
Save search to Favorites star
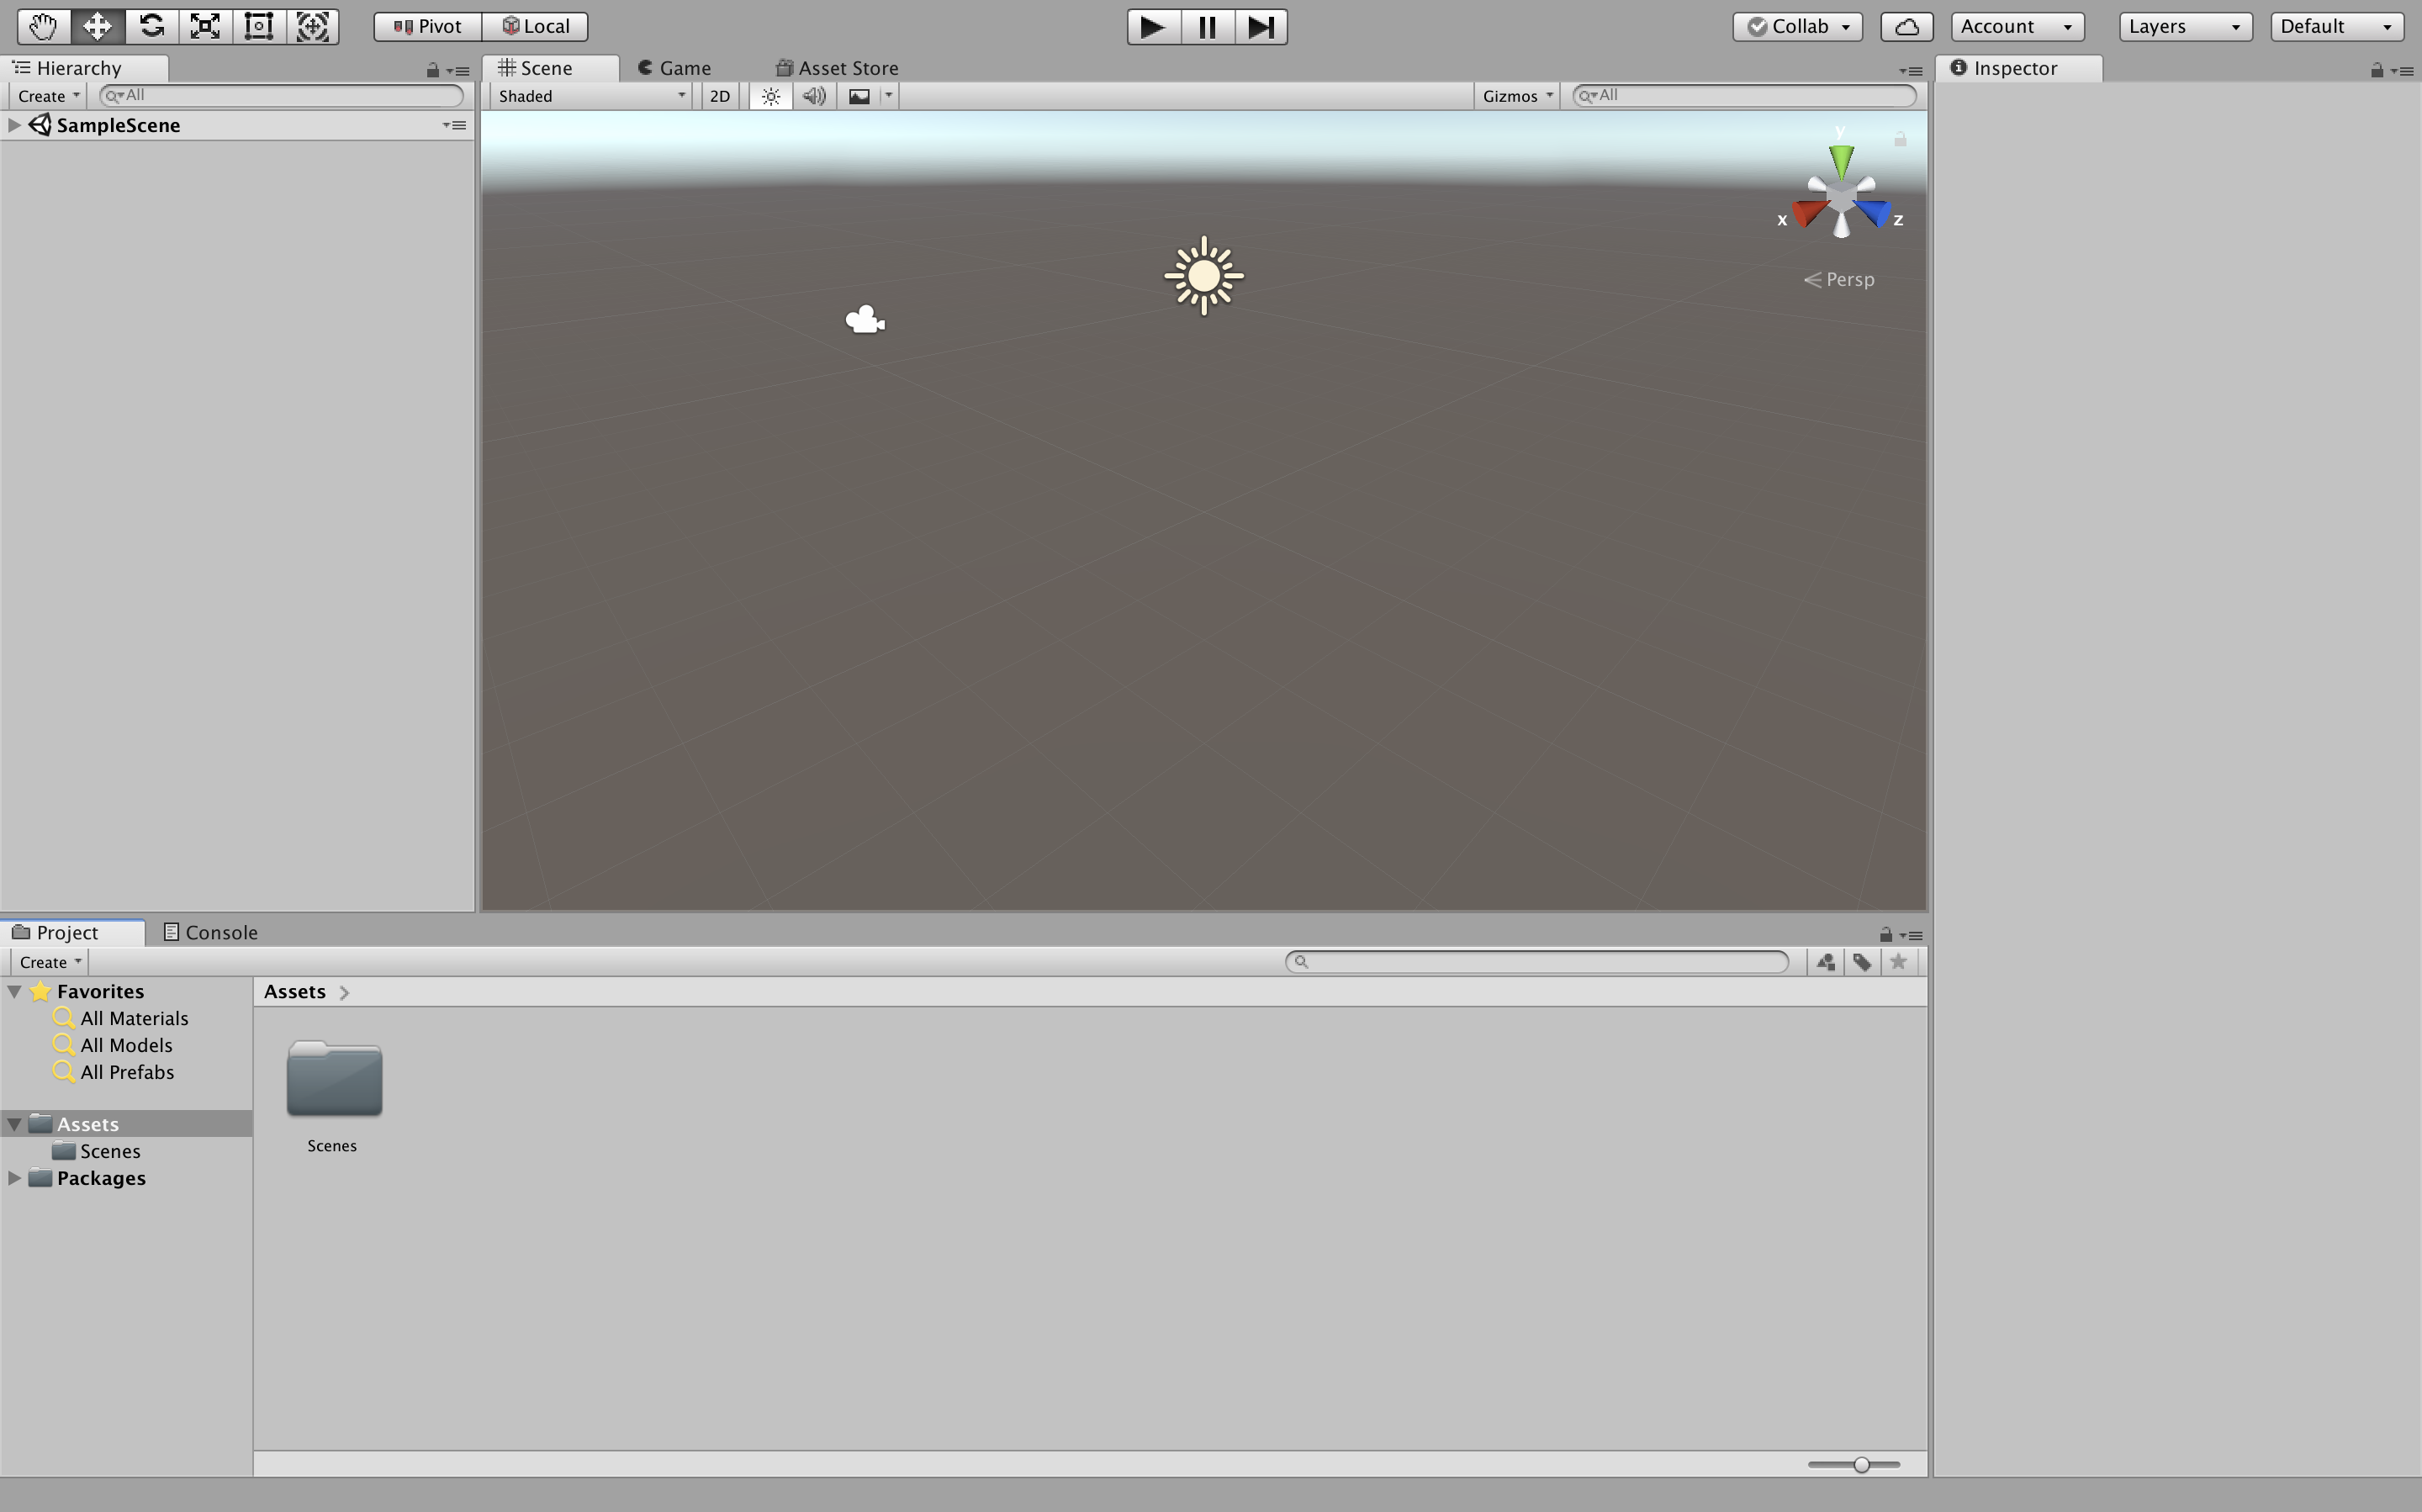coord(1898,962)
